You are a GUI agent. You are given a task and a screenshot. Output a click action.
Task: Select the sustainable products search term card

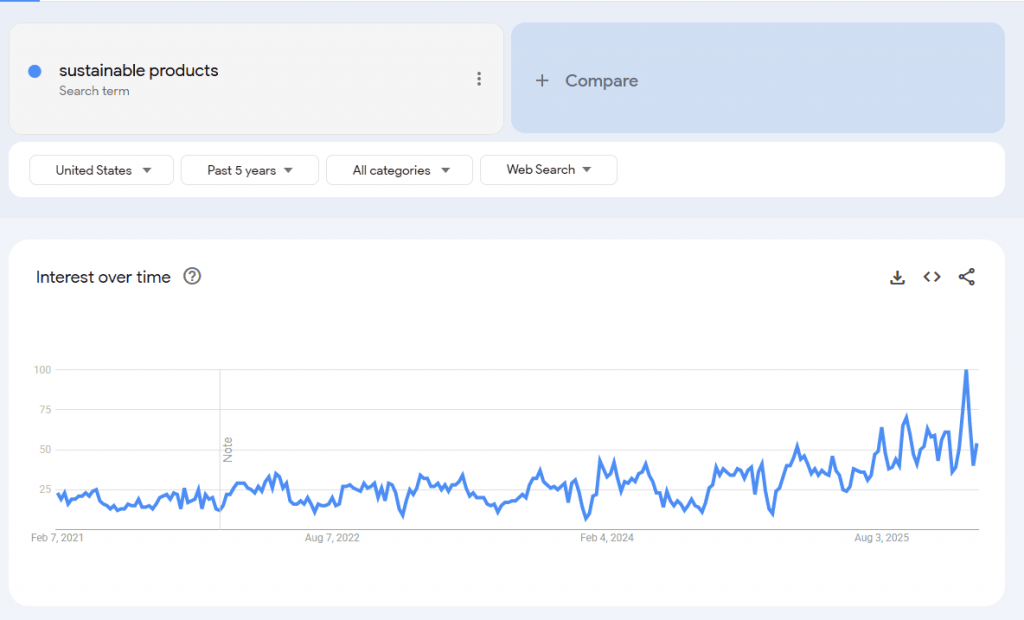coord(255,78)
